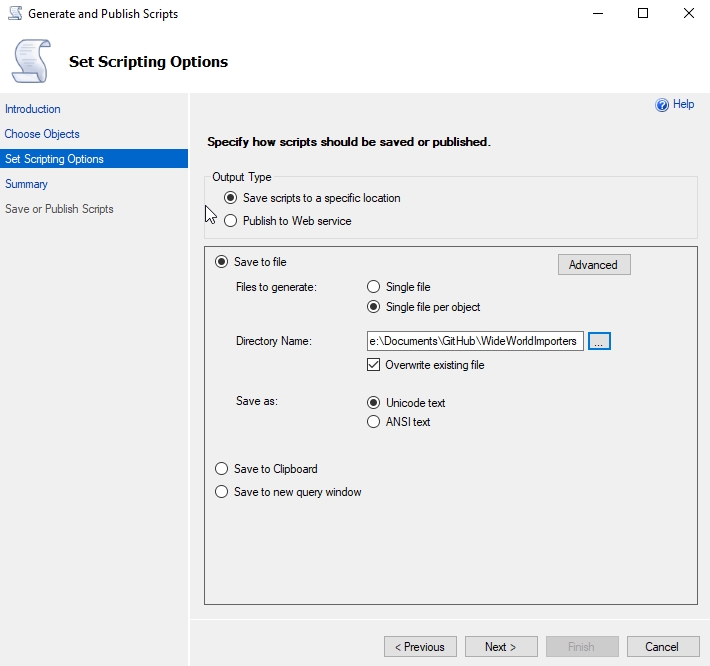This screenshot has height=666, width=710.
Task: Click the scroll icon in the wizard header
Action: [x=31, y=60]
